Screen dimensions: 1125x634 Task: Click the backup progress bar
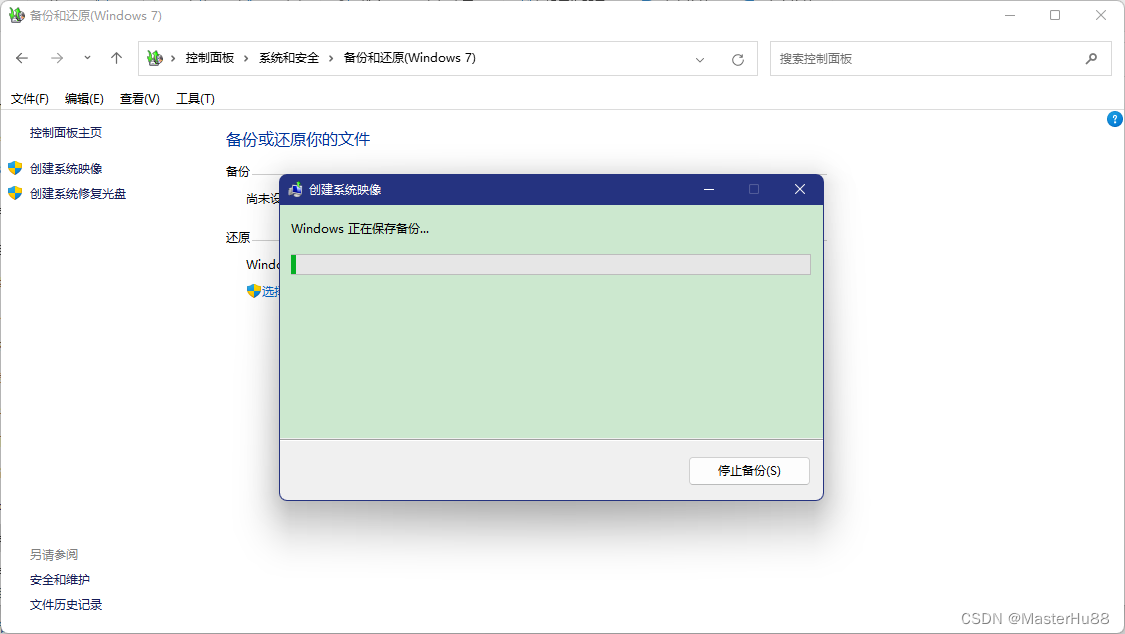(551, 265)
